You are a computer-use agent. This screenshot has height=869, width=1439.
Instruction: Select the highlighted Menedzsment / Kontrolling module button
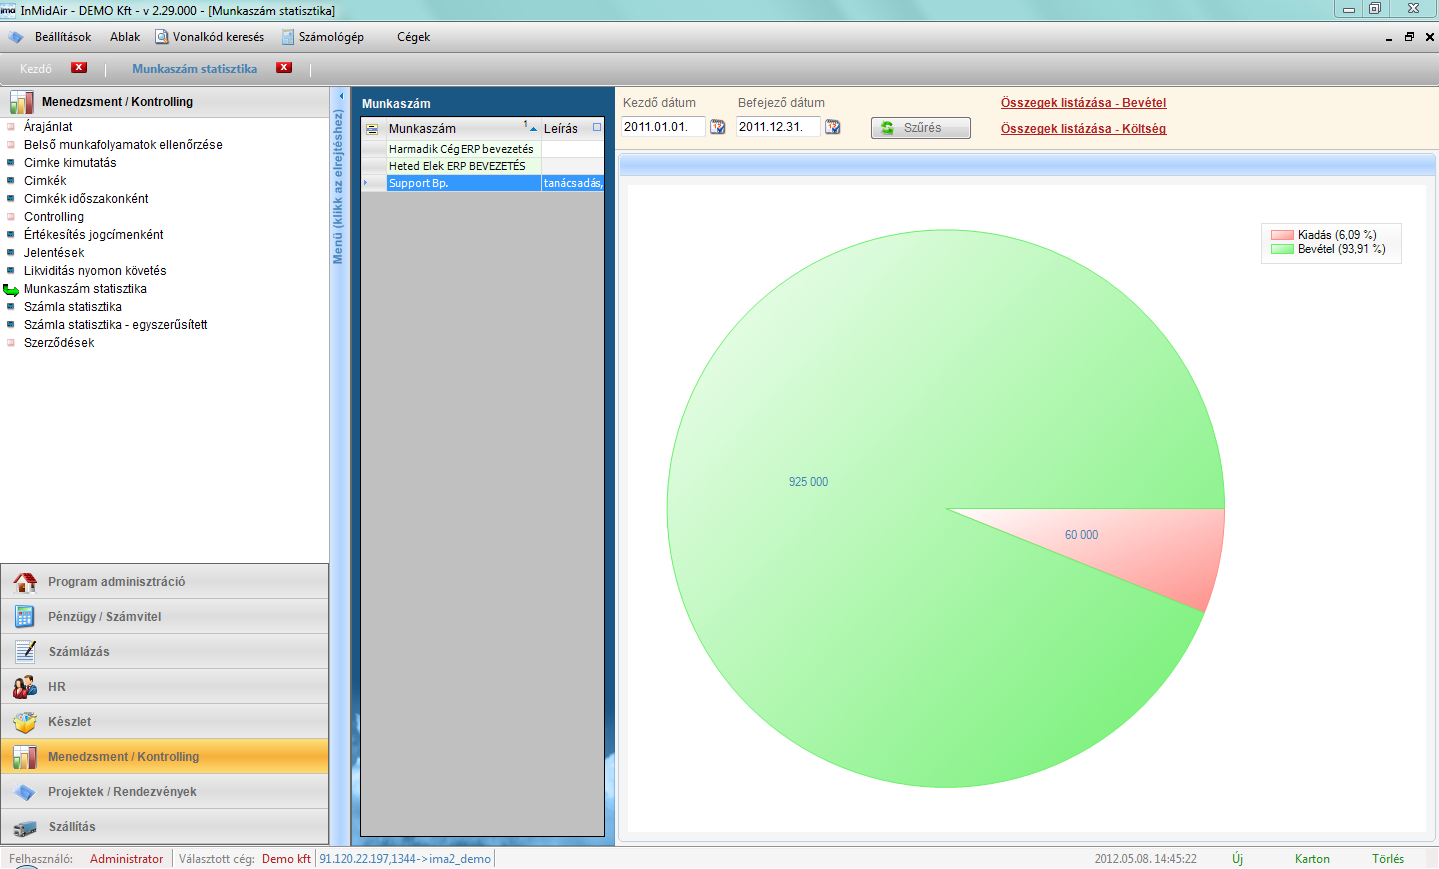[x=165, y=757]
